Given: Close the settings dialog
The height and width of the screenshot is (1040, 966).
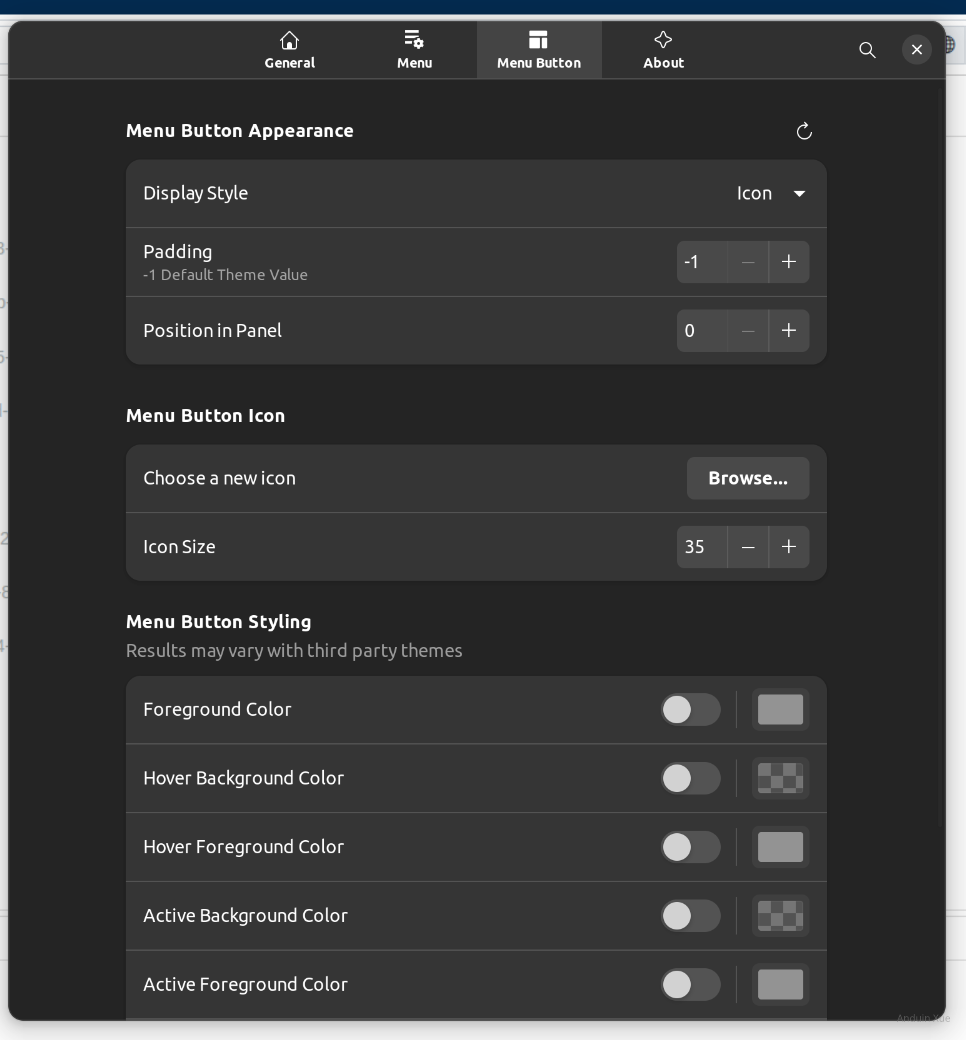Looking at the screenshot, I should click(916, 50).
